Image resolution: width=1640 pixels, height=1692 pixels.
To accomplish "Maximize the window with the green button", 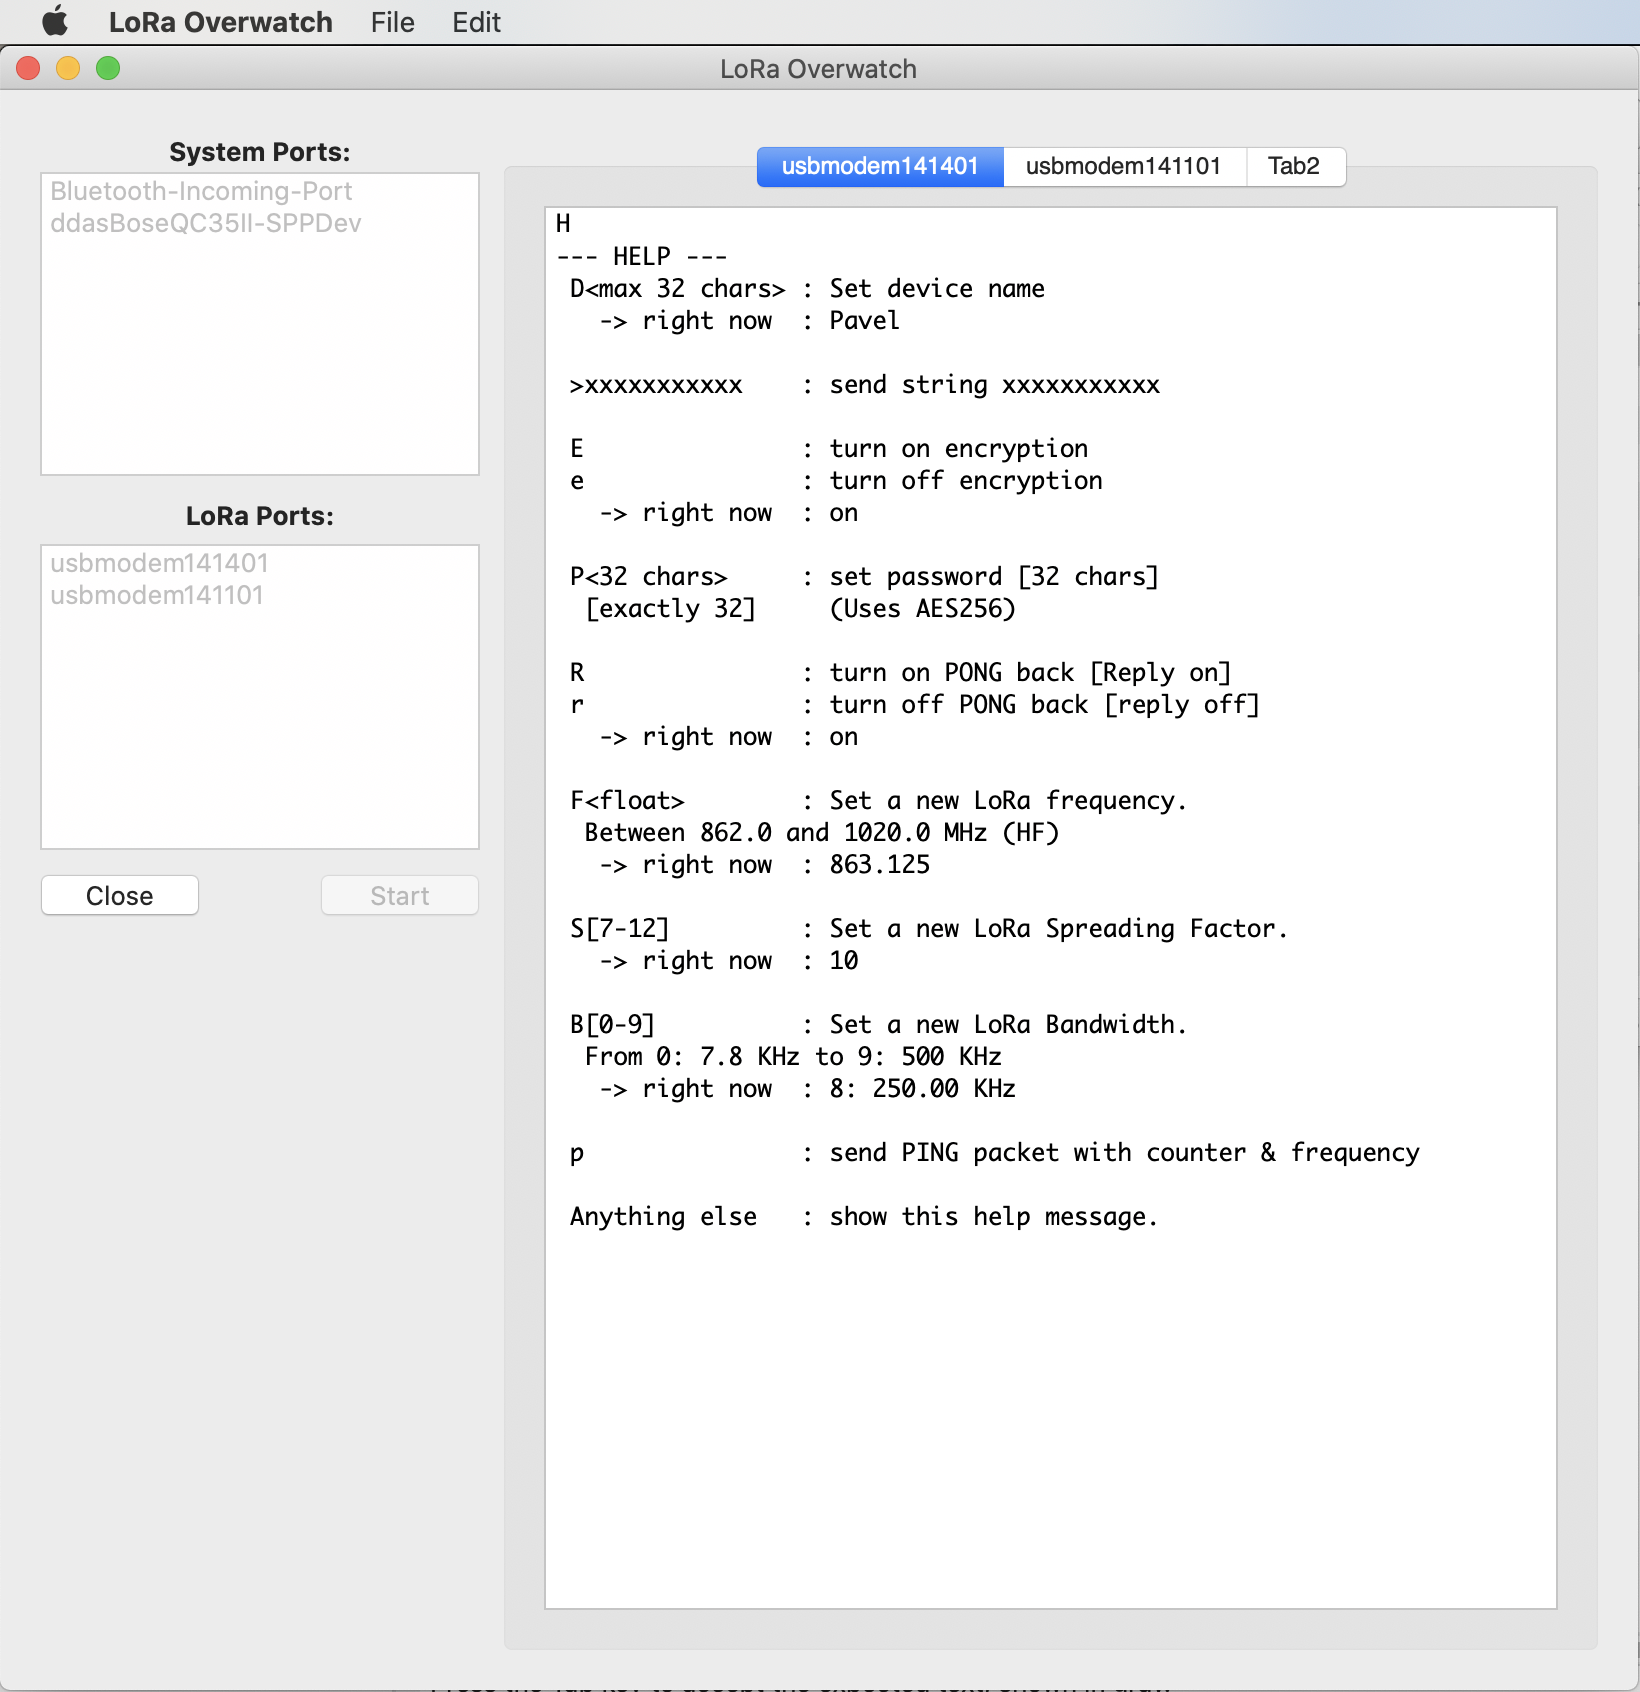I will click(108, 68).
